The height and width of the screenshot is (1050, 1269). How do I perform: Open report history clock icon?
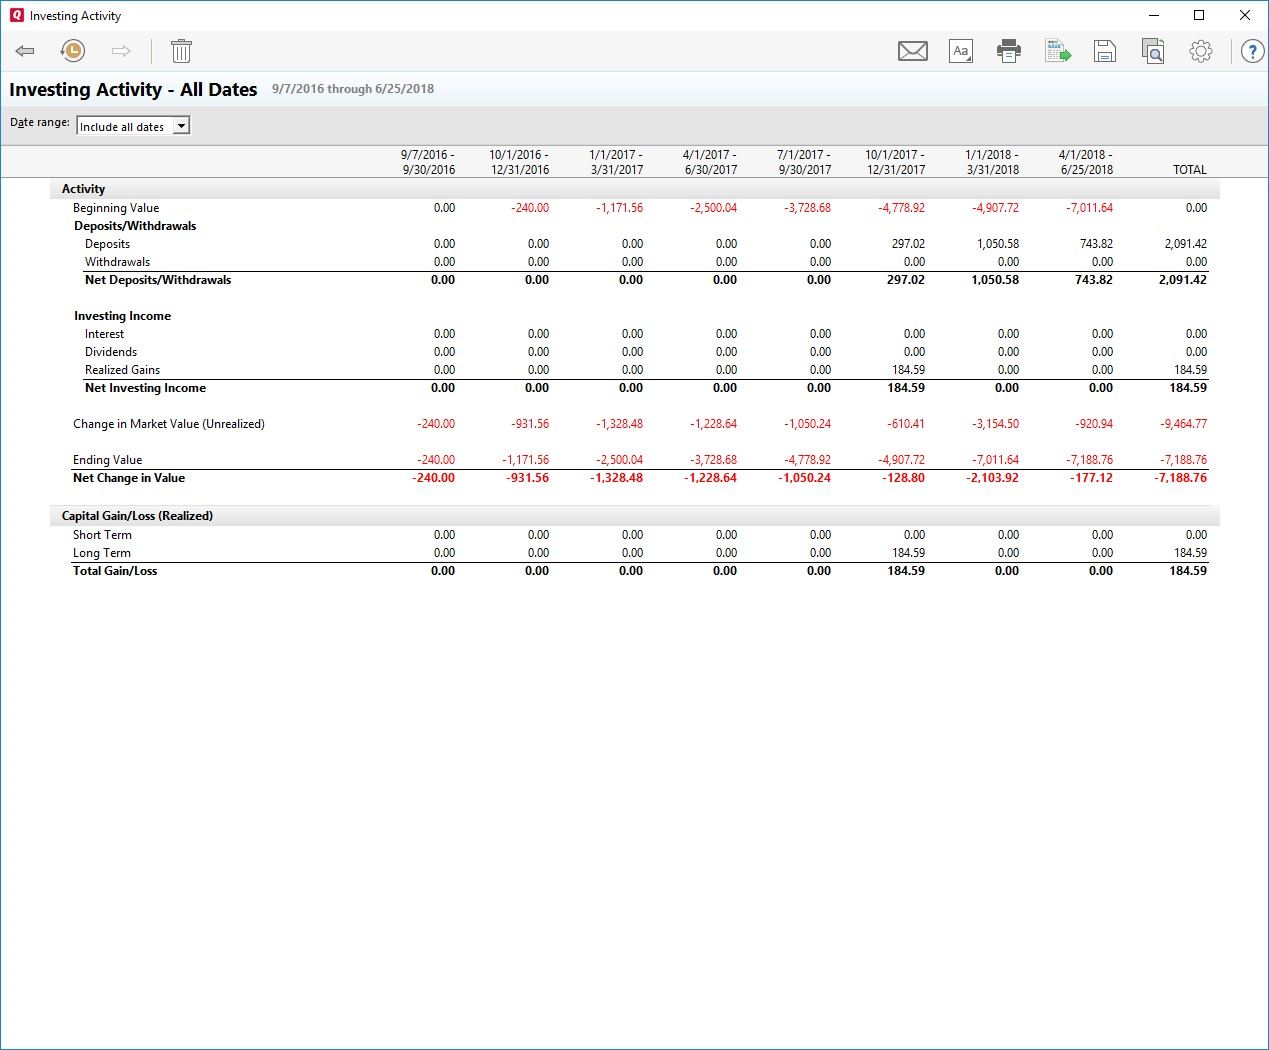(73, 51)
